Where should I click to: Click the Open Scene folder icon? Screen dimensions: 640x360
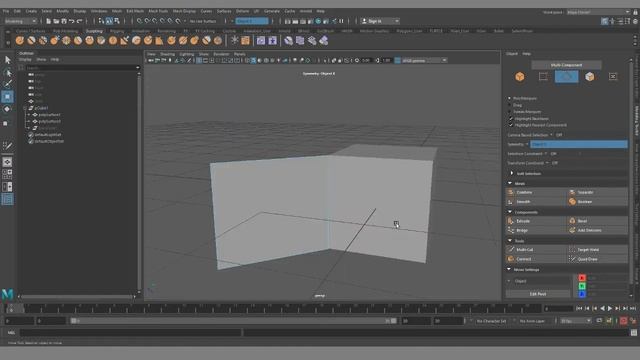56,21
